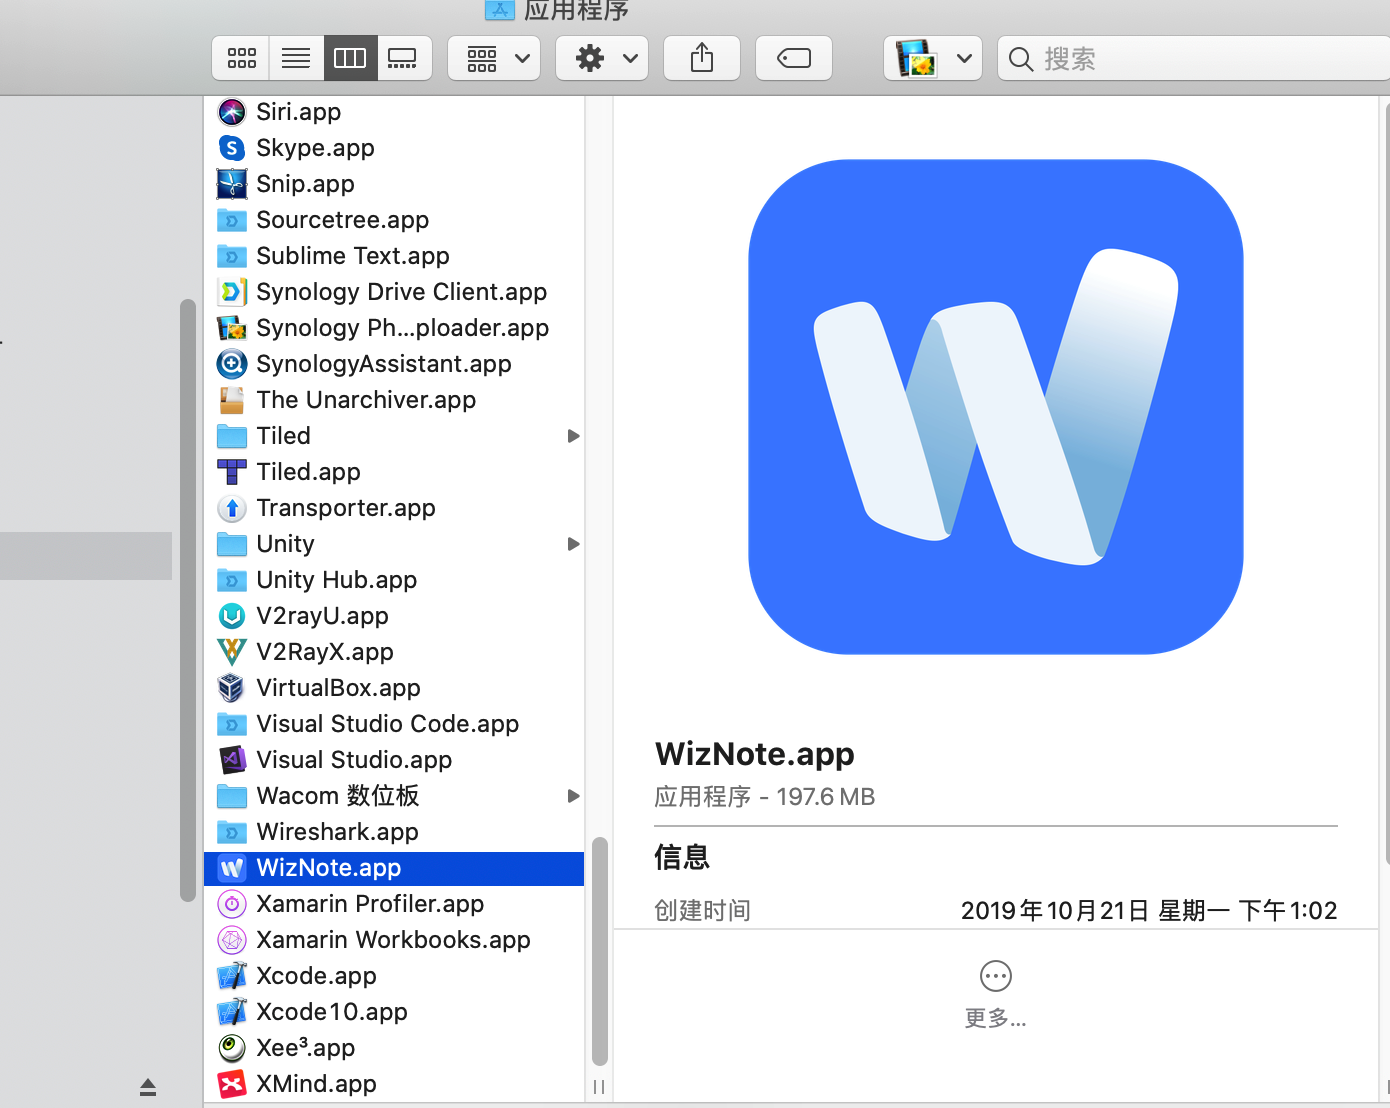Viewport: 1390px width, 1108px height.
Task: Switch to list view mode
Action: tap(295, 58)
